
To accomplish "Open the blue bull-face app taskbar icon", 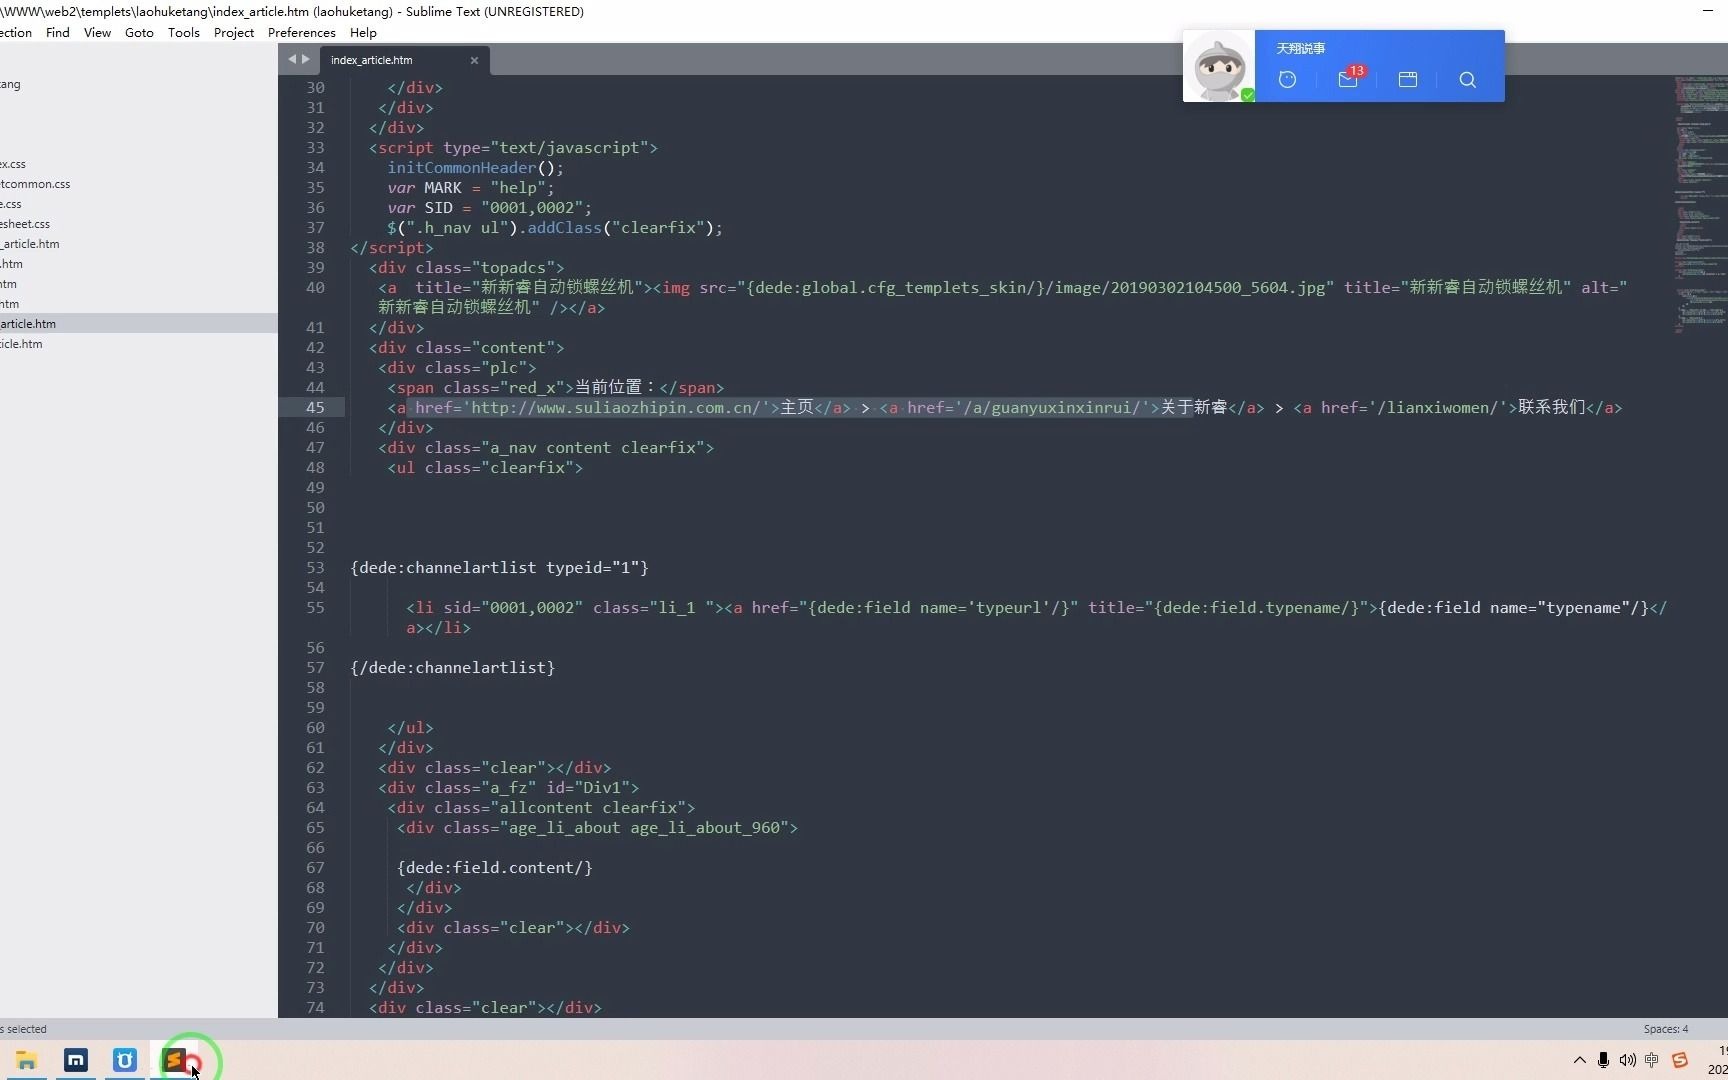I will point(125,1060).
